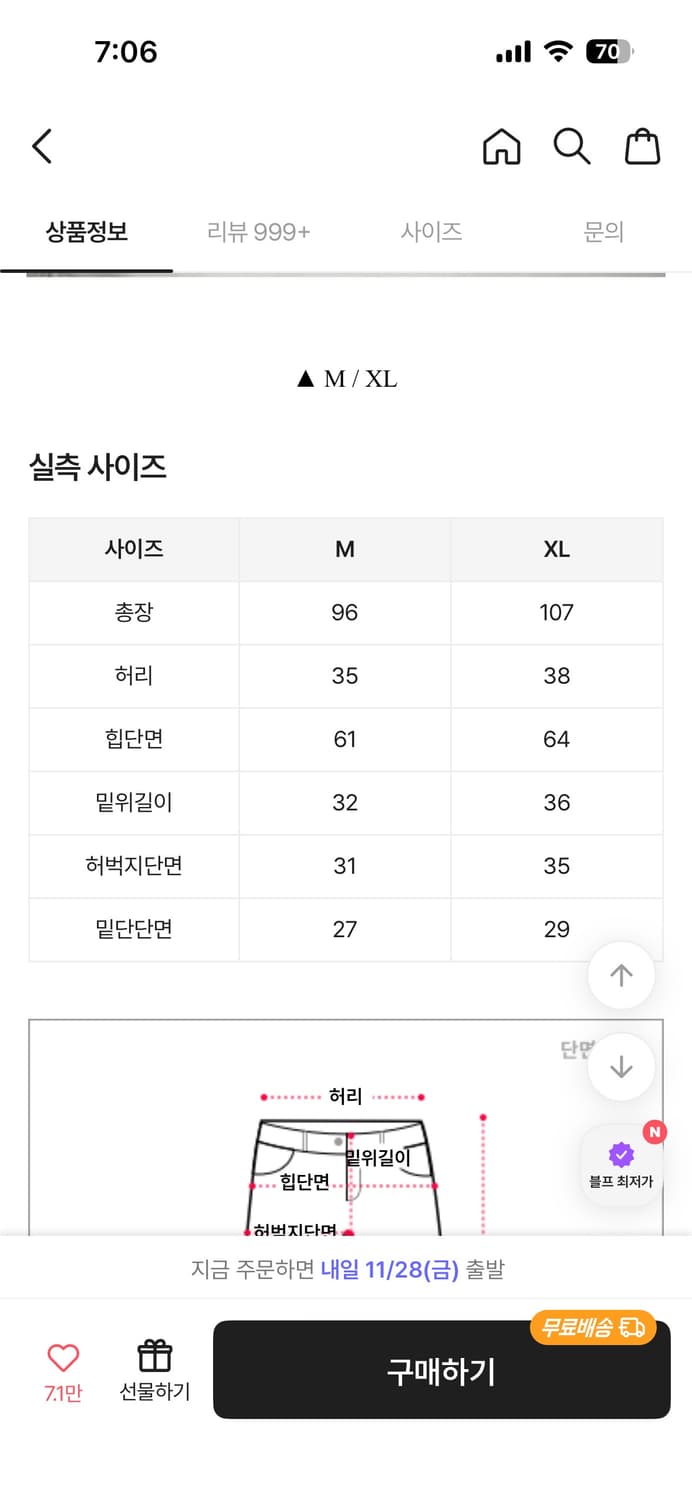Open the 내일 11/28(금) 출발 shipping banner
The width and height of the screenshot is (692, 1500).
[346, 1268]
